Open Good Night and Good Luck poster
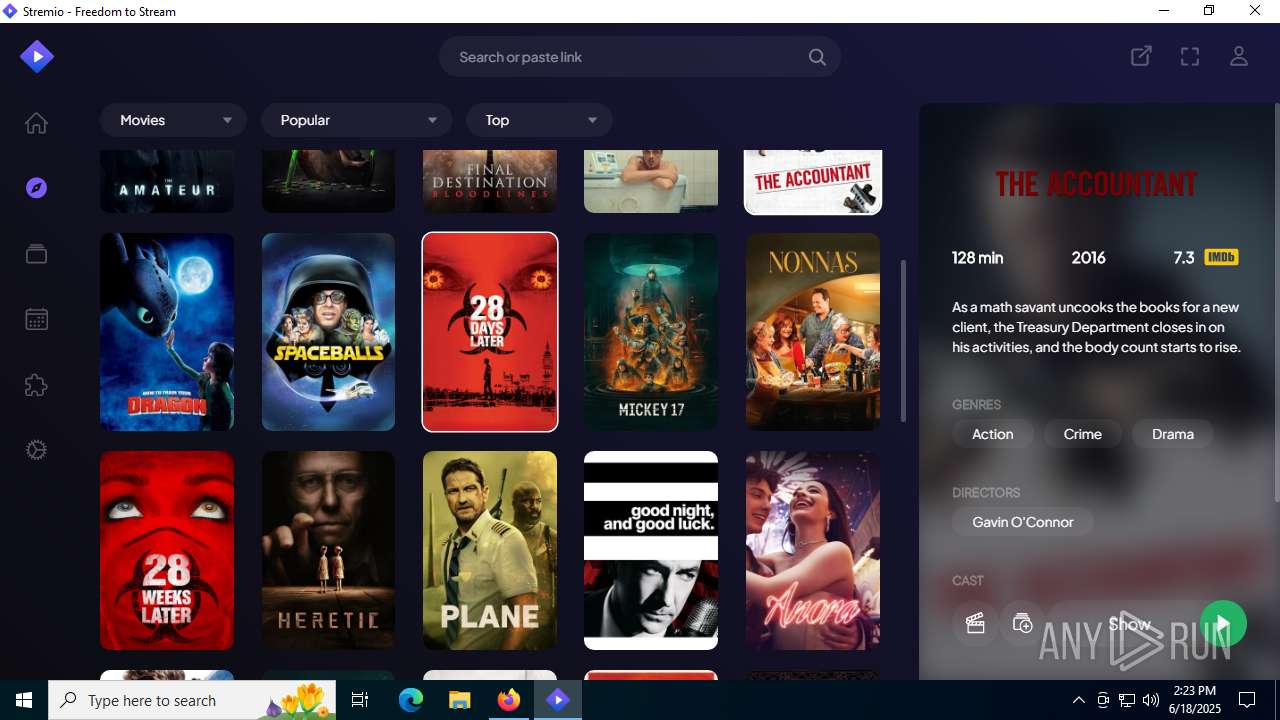 [651, 550]
